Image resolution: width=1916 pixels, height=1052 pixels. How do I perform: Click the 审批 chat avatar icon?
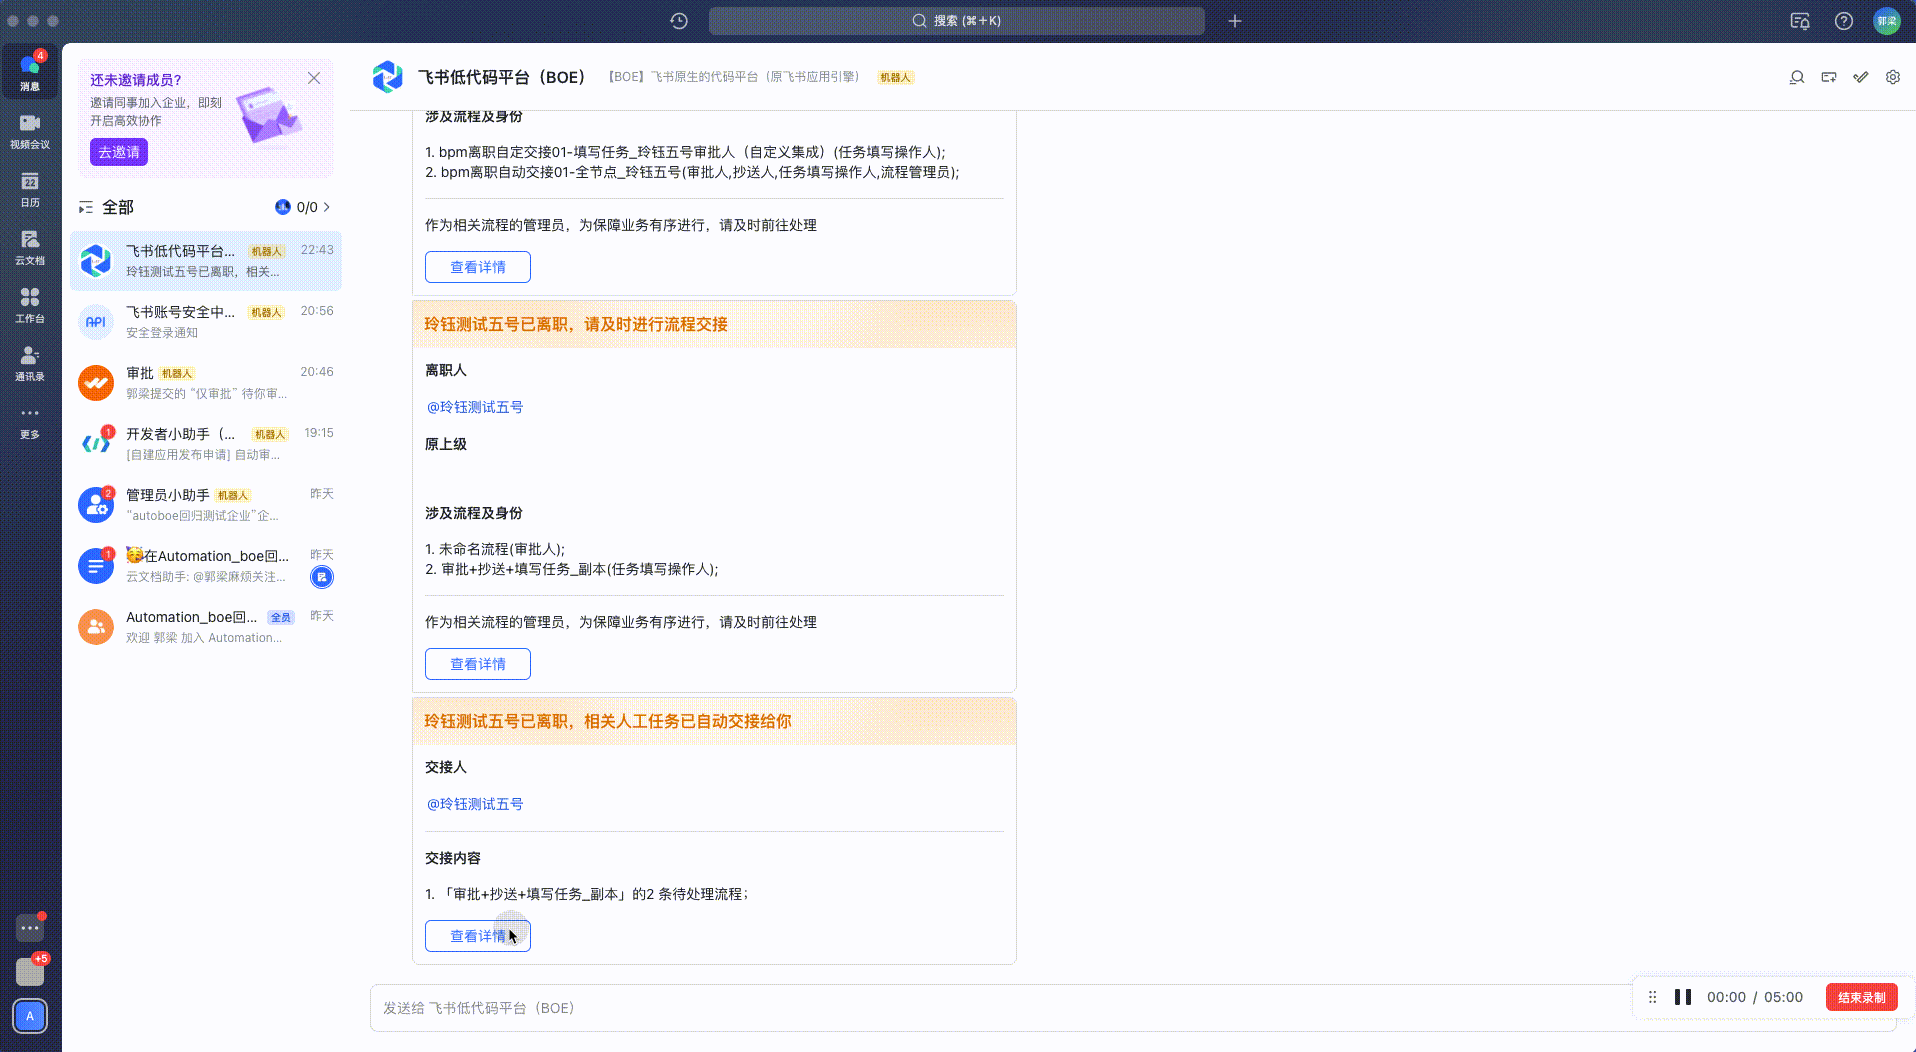pos(96,383)
